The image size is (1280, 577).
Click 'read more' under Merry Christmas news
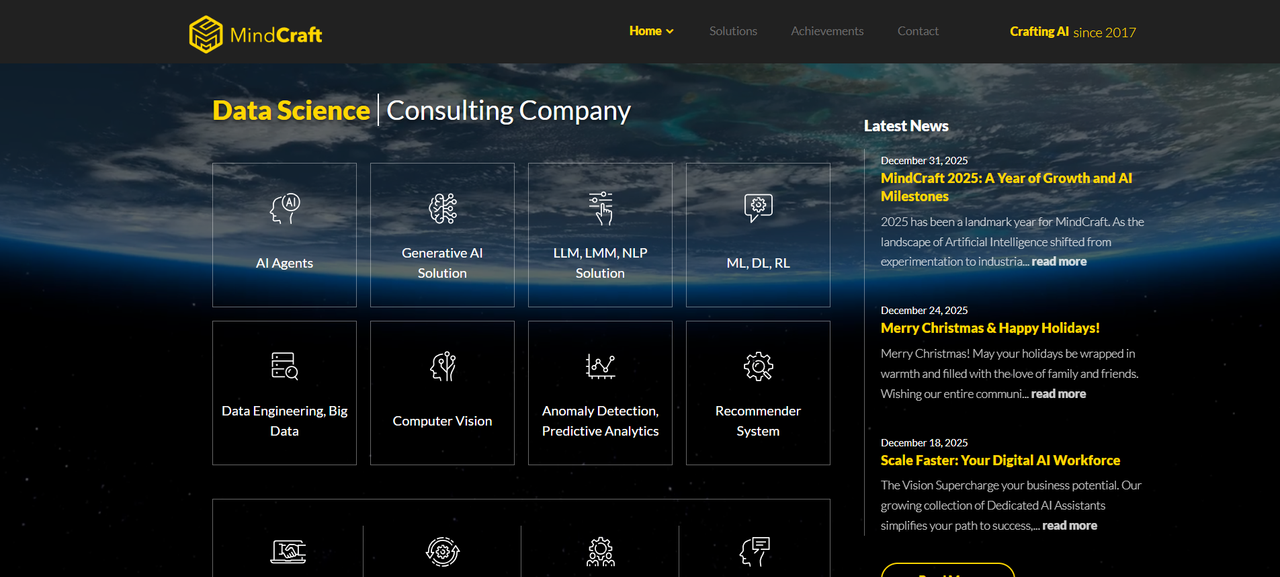pyautogui.click(x=1058, y=394)
